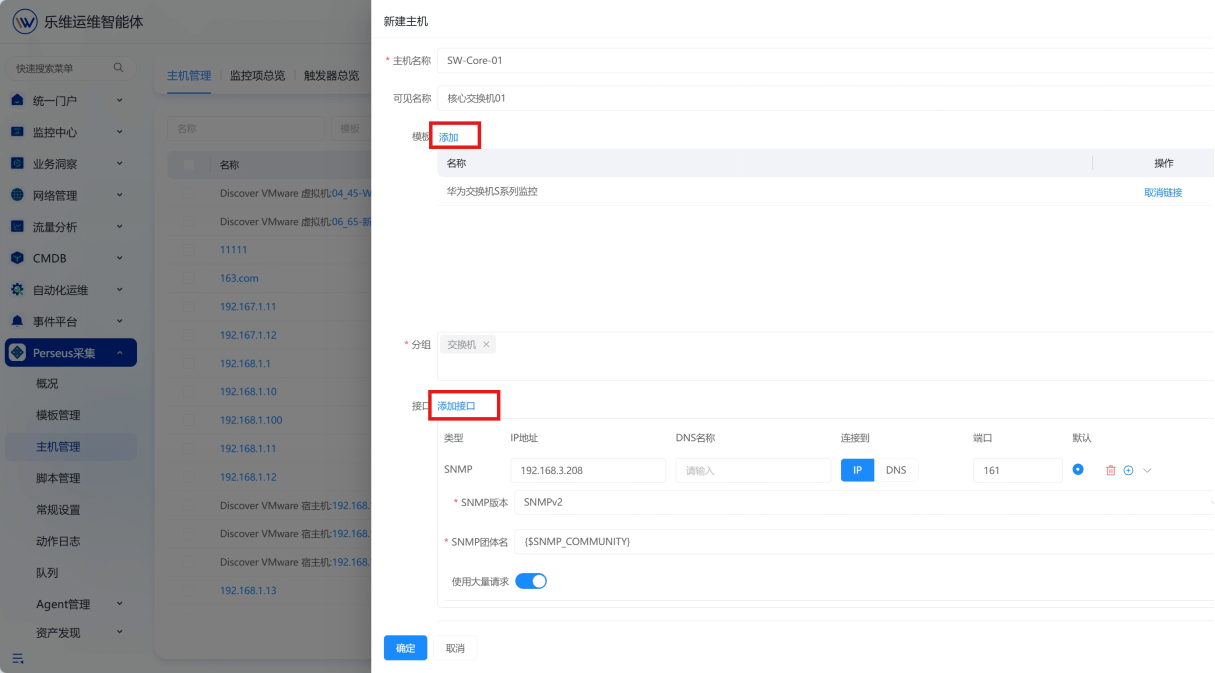Click the DNS名称 input field
The image size is (1215, 673).
point(753,470)
